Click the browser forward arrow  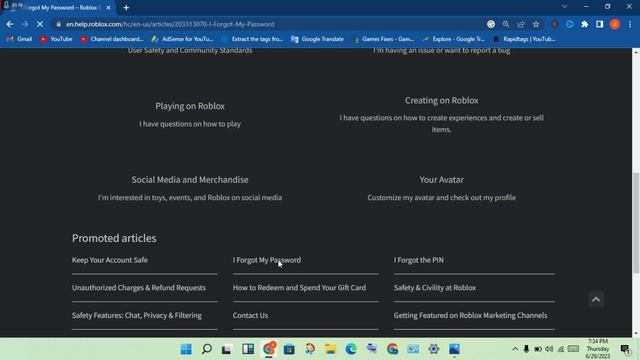click(25, 24)
